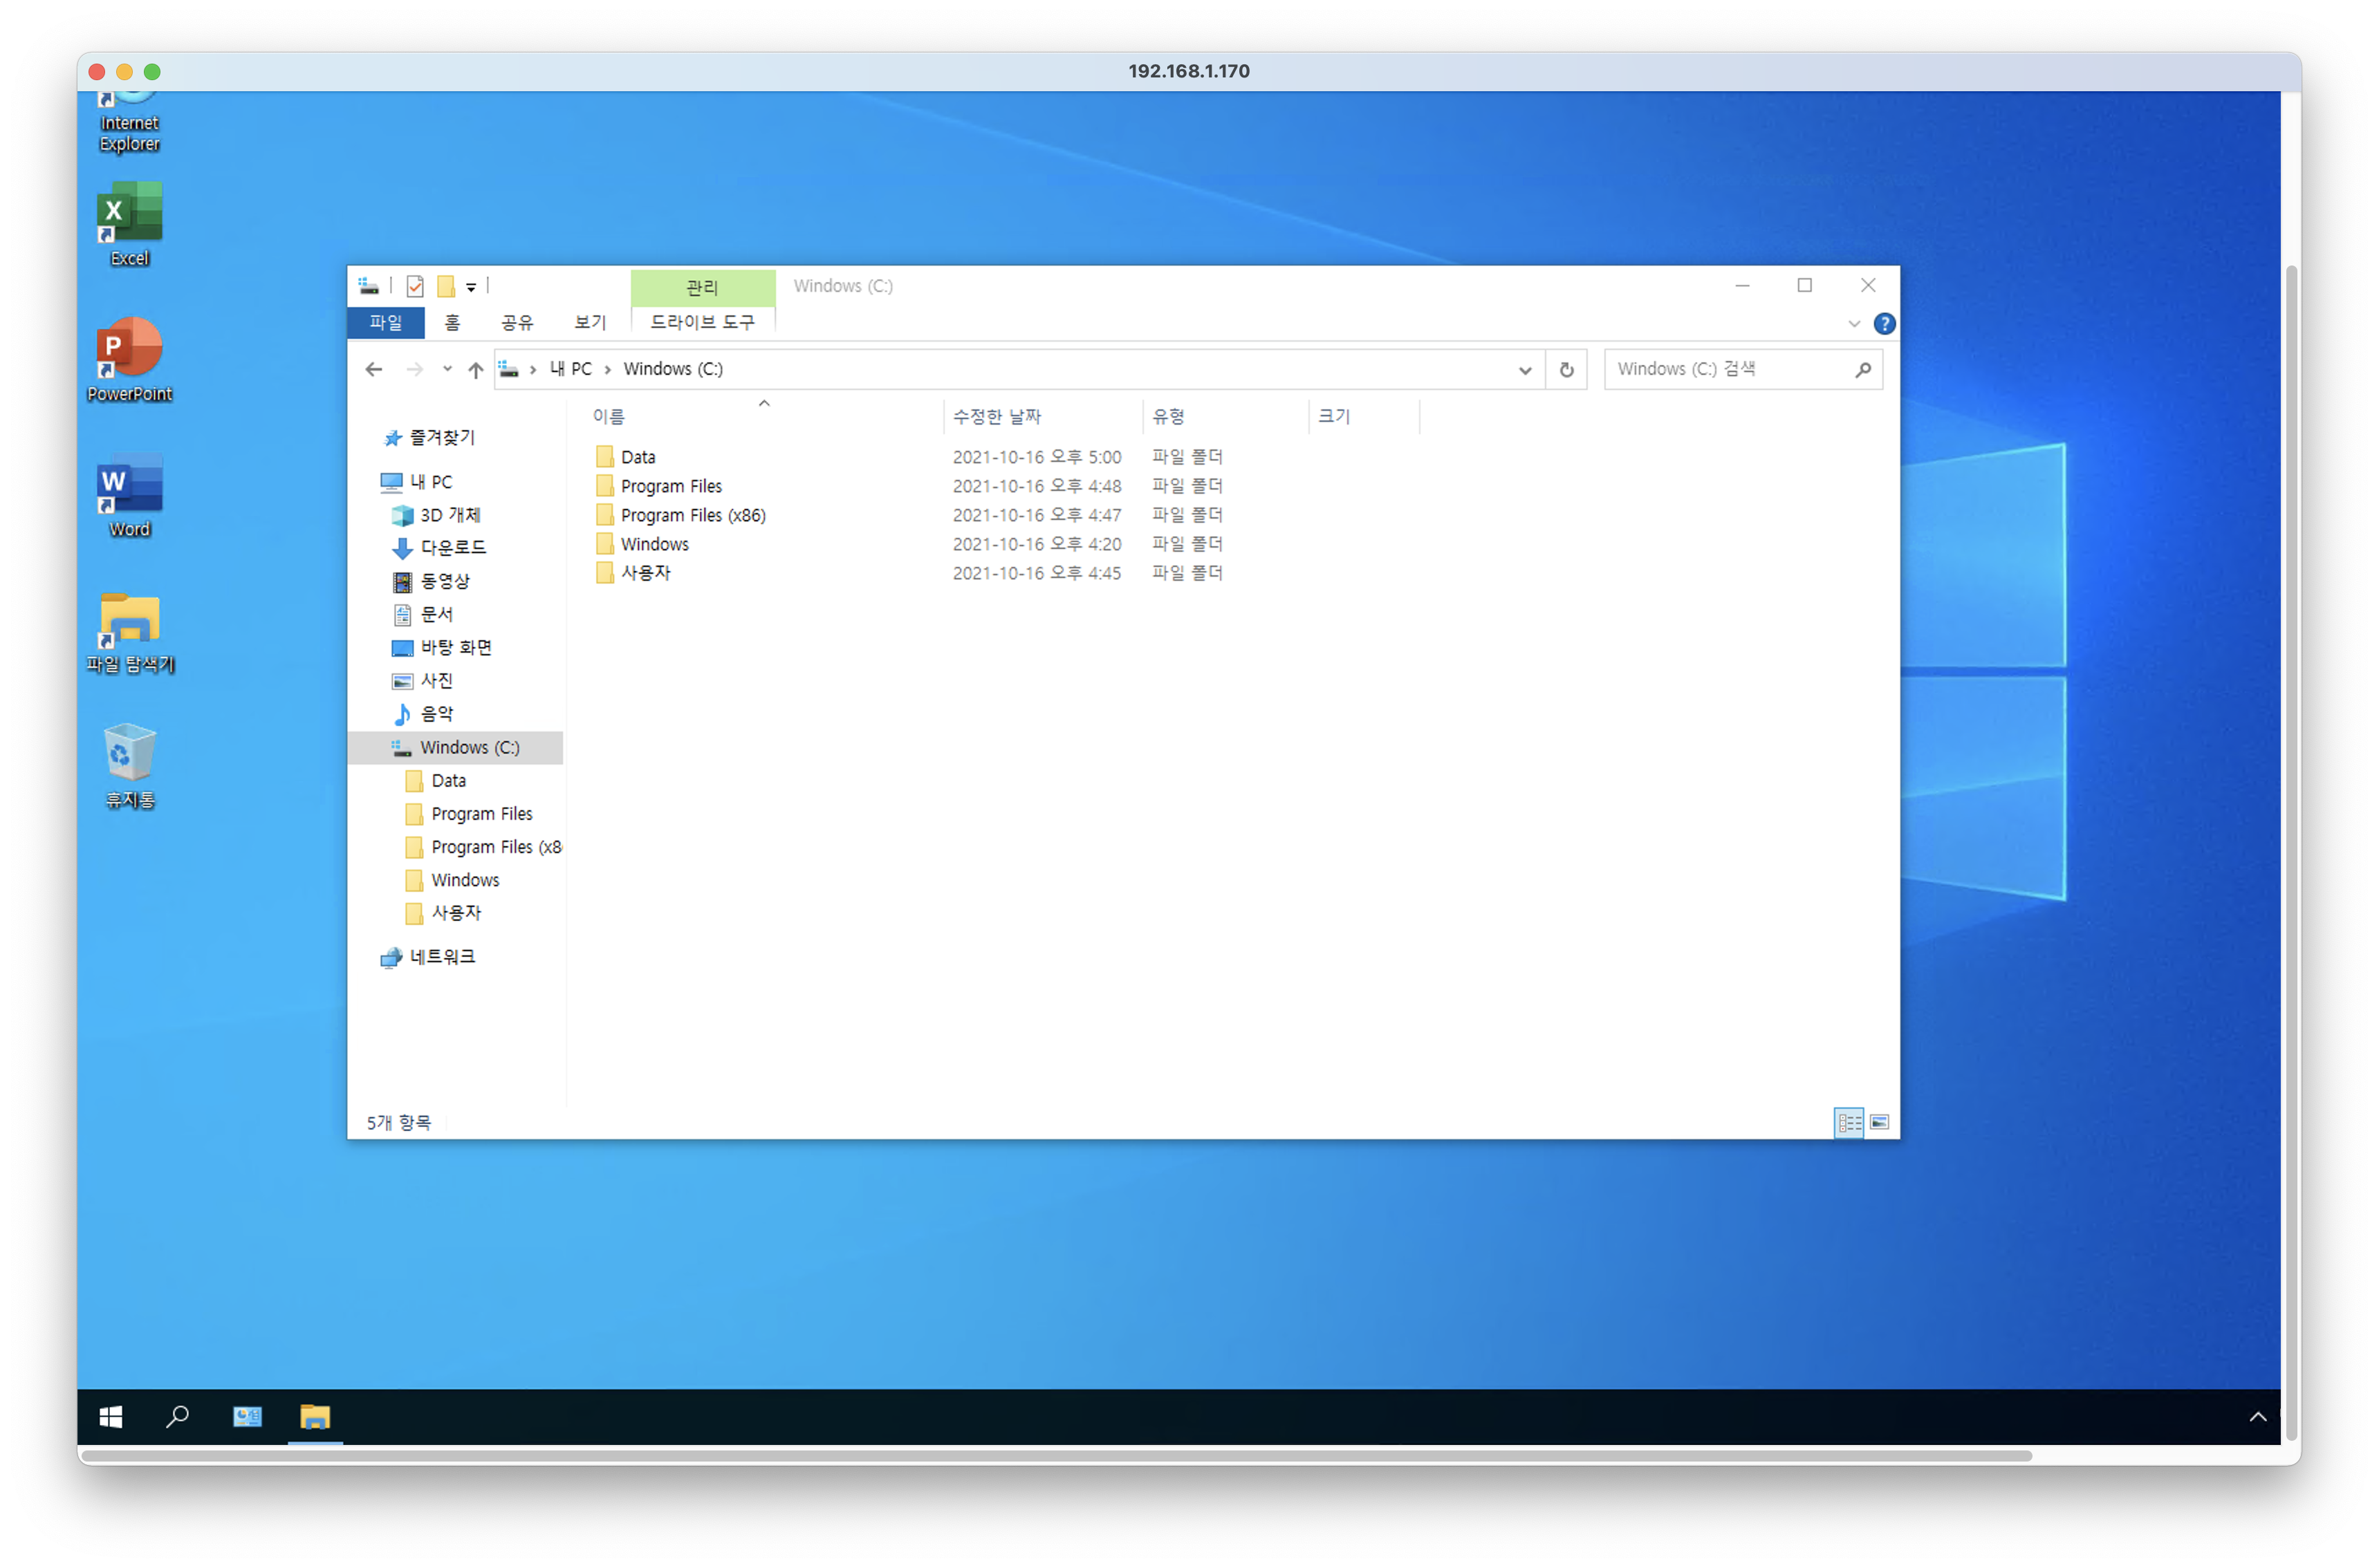
Task: Click the New Folder icon in title bar
Action: [x=446, y=287]
